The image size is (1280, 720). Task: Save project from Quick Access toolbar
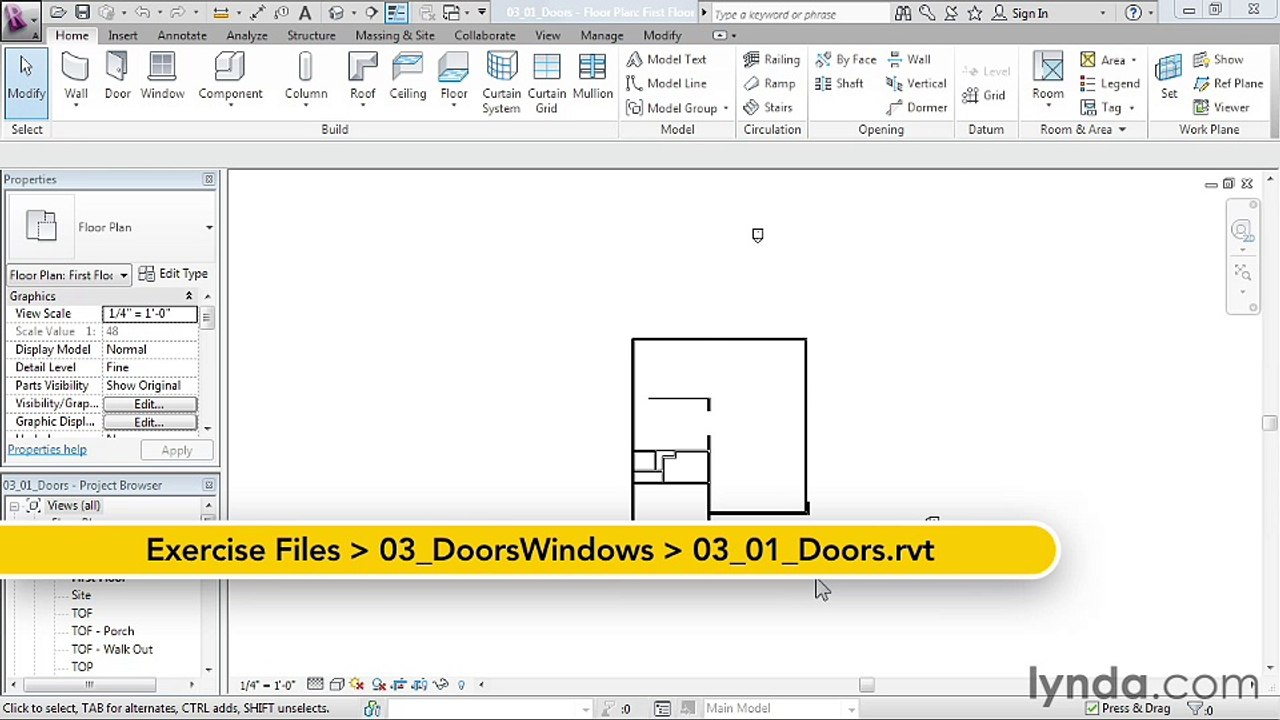(x=82, y=13)
